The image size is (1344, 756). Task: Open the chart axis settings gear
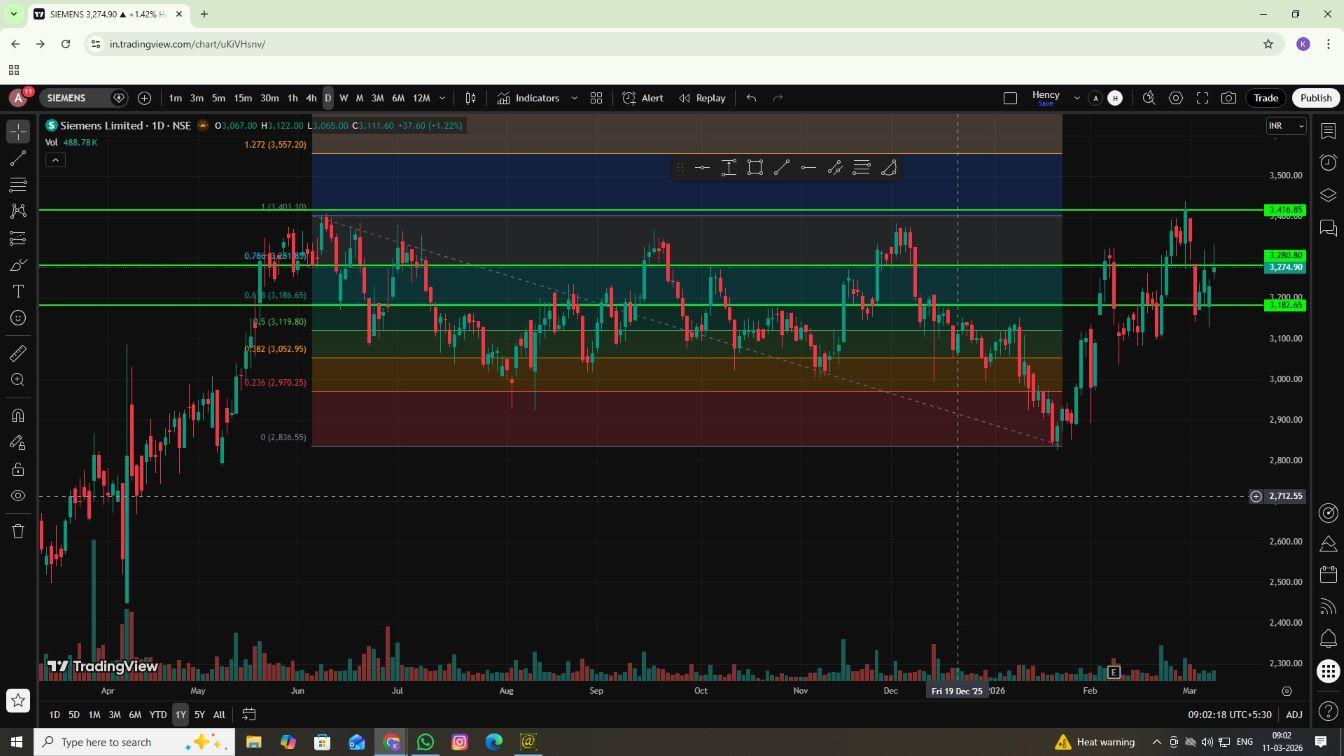(x=1287, y=691)
